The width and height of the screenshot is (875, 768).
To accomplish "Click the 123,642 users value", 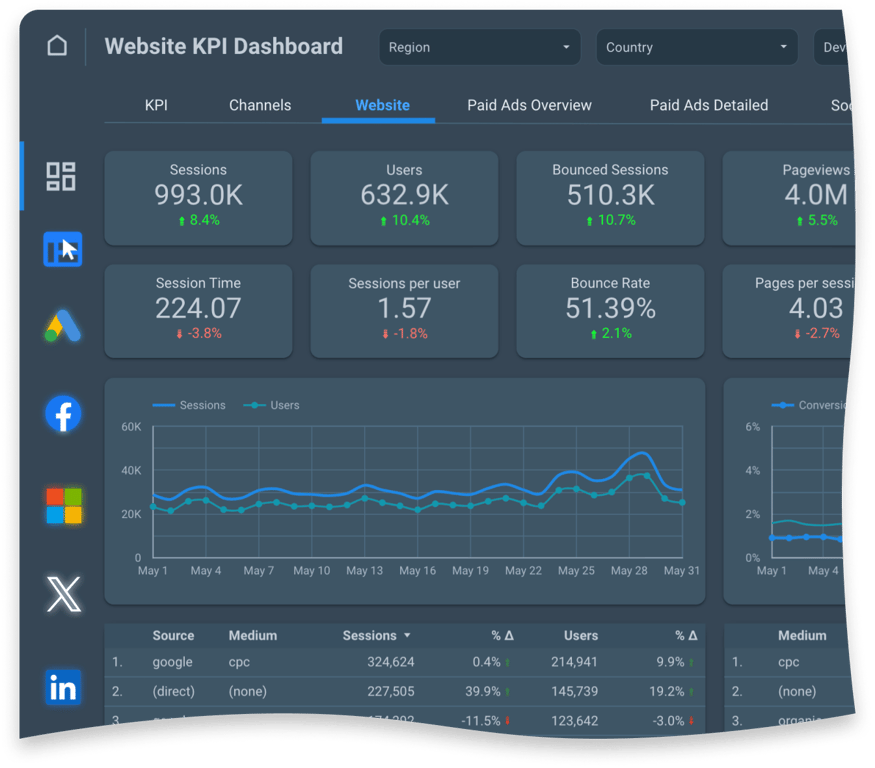I will pyautogui.click(x=574, y=721).
